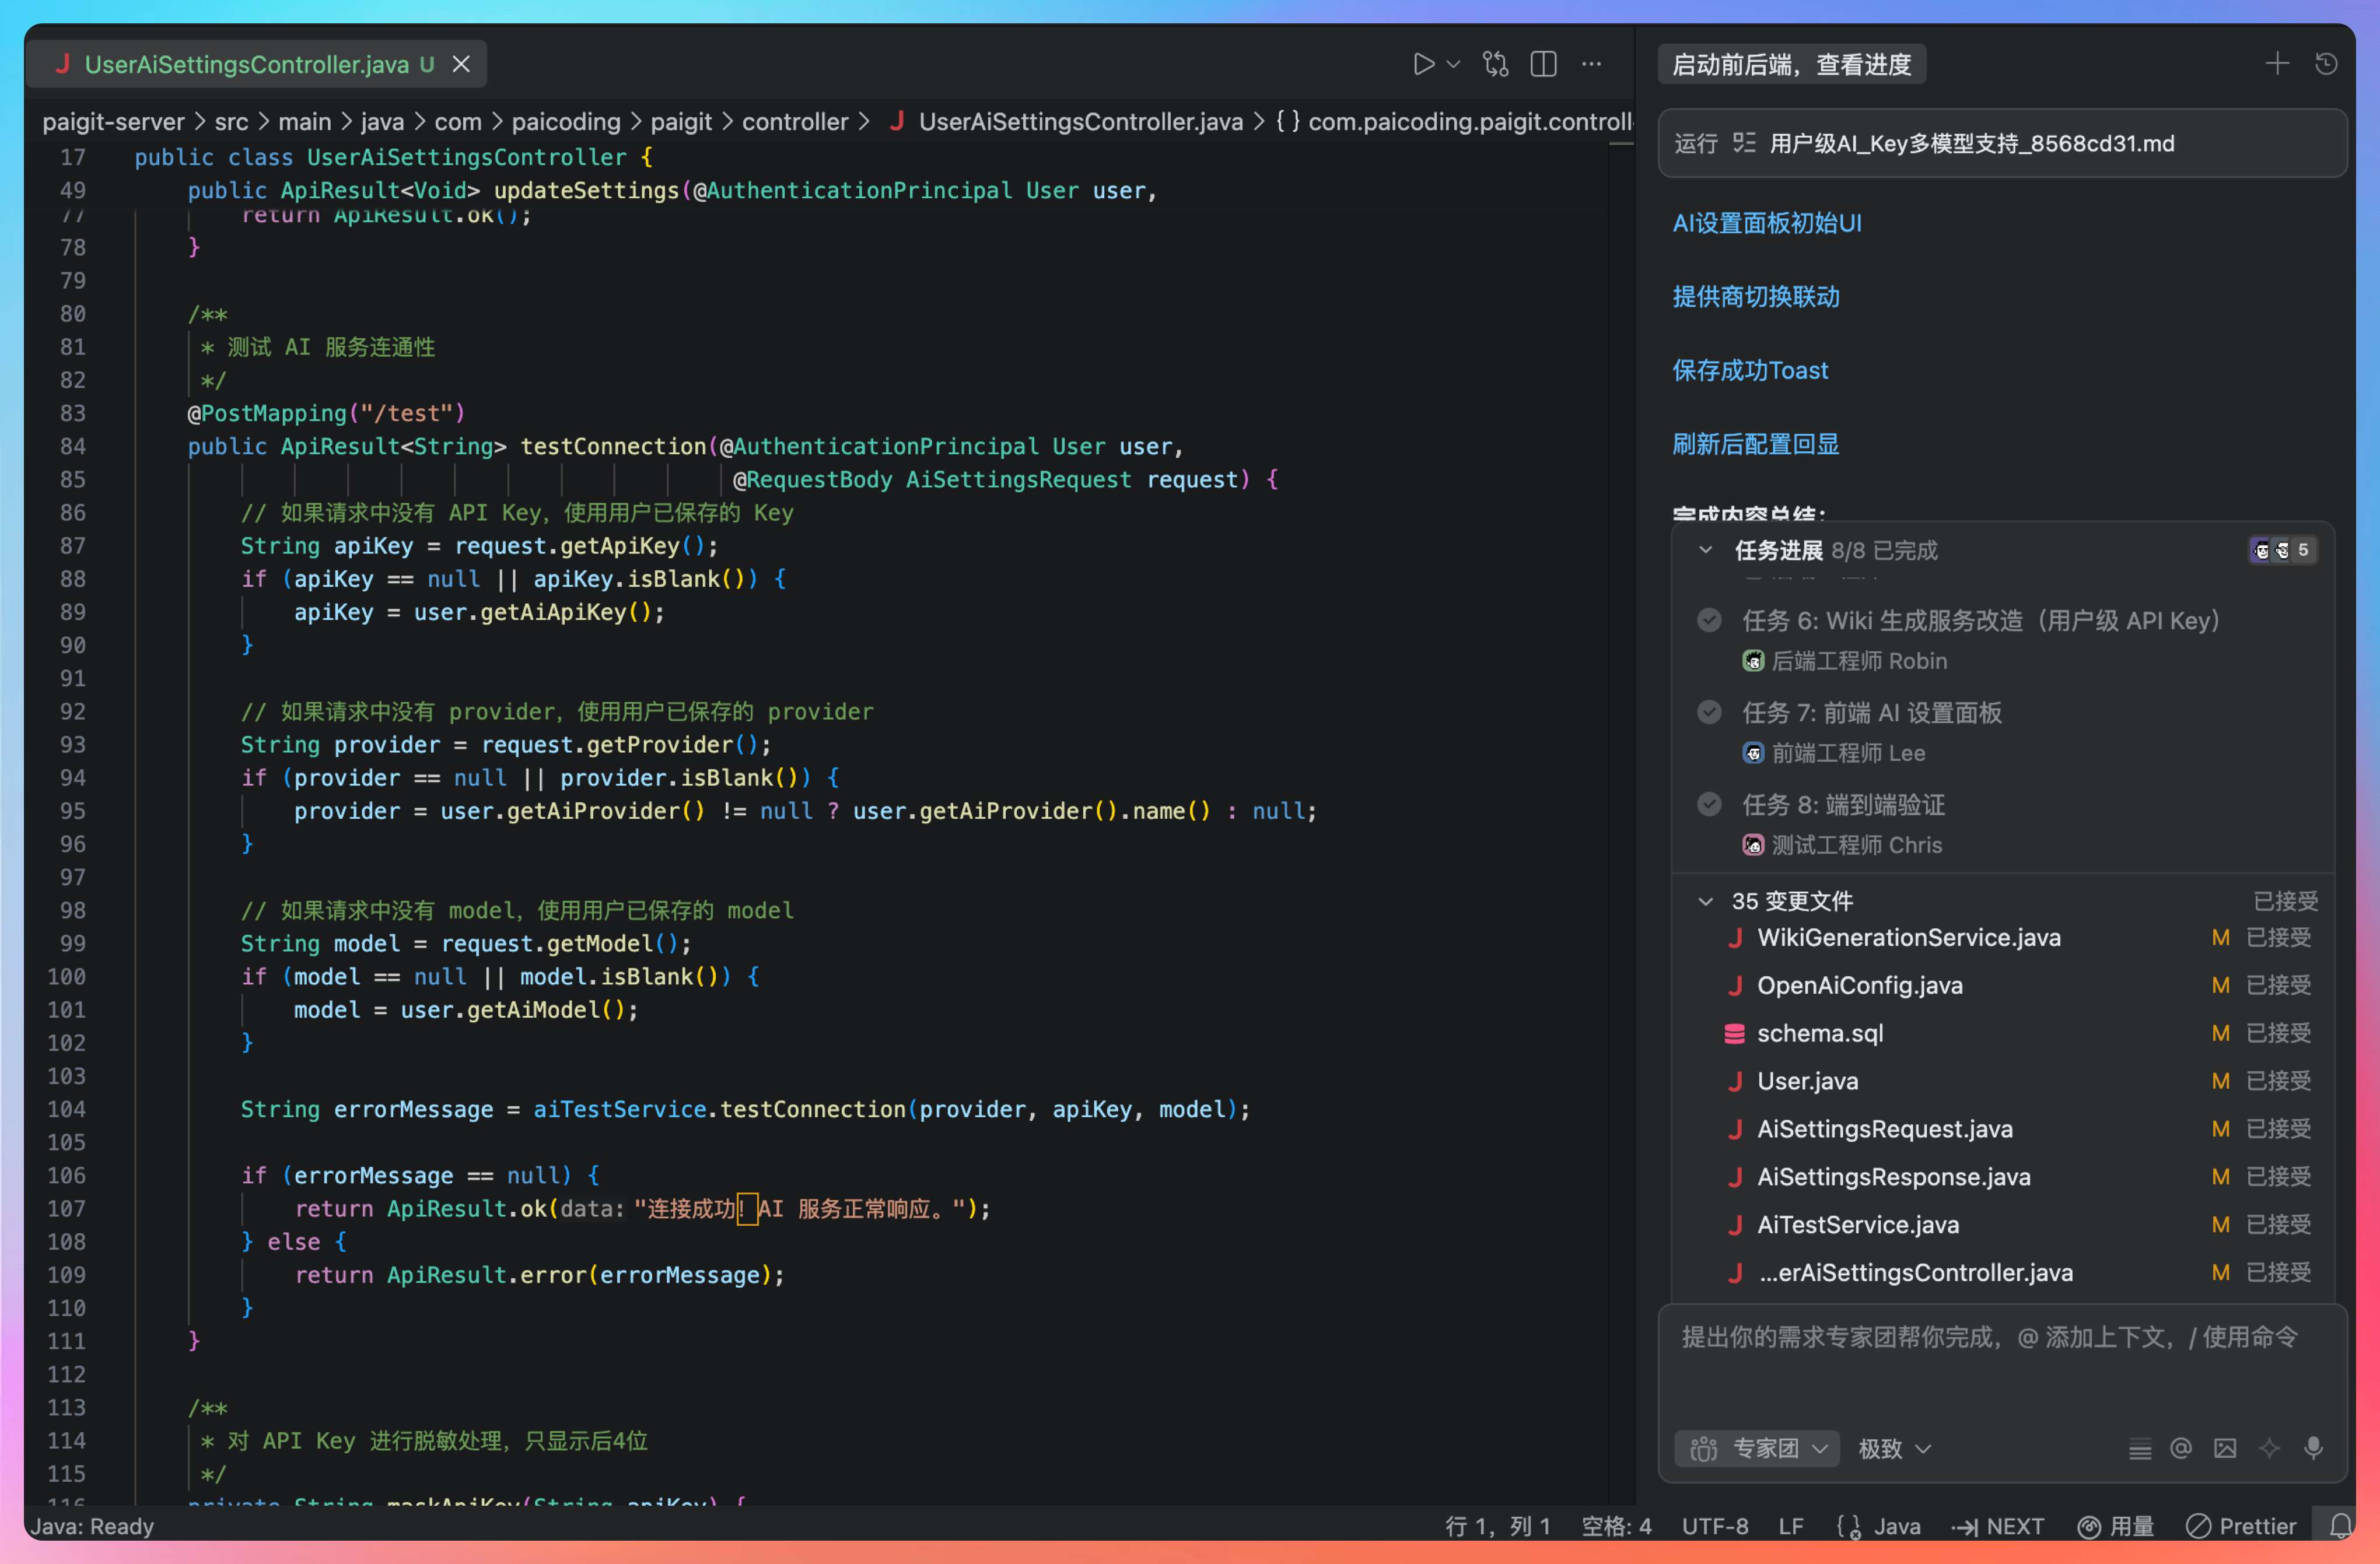Screen dimensions: 2380x1564
Task: Start a new chat with plus icon
Action: coord(2277,64)
